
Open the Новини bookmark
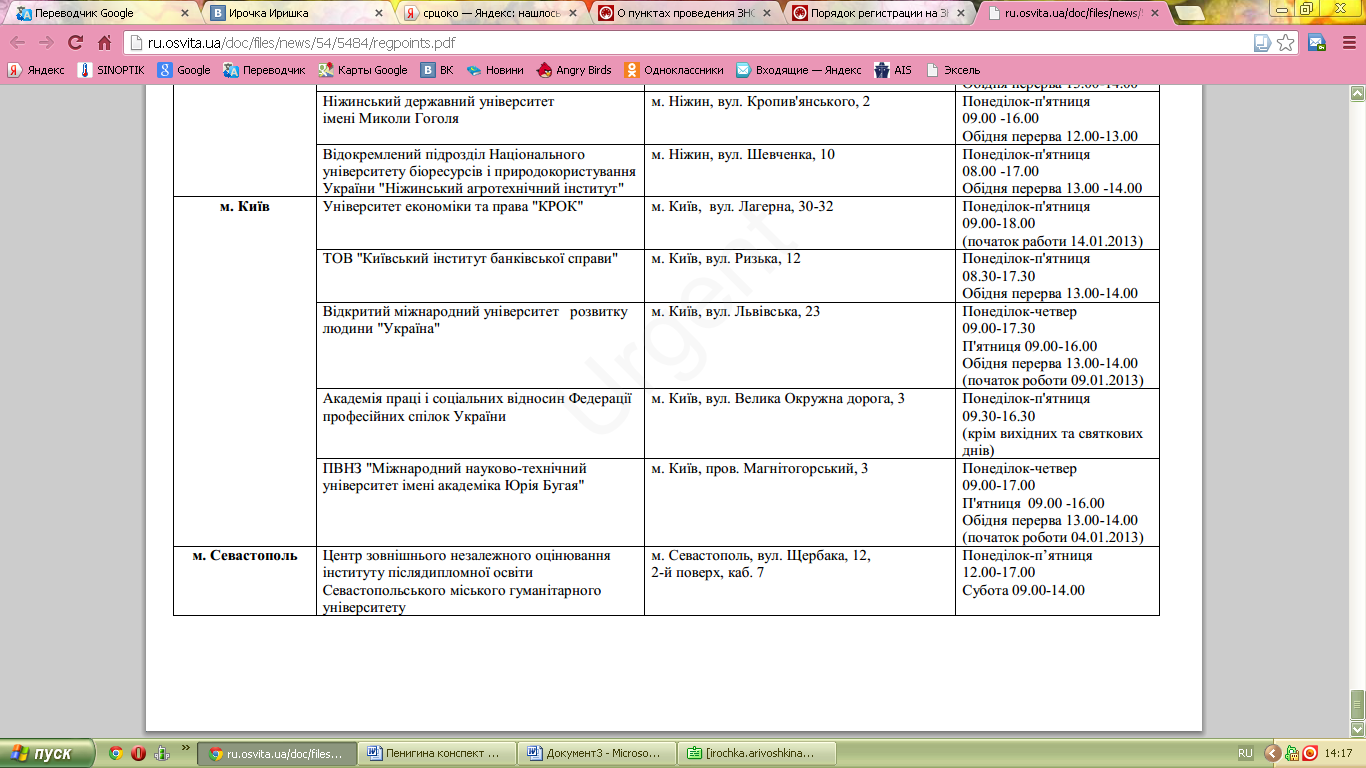[x=495, y=70]
